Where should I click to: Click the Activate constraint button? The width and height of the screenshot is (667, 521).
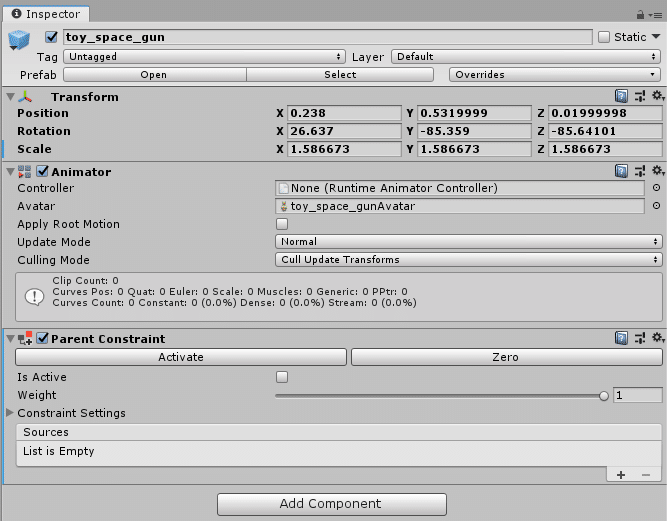tap(181, 357)
